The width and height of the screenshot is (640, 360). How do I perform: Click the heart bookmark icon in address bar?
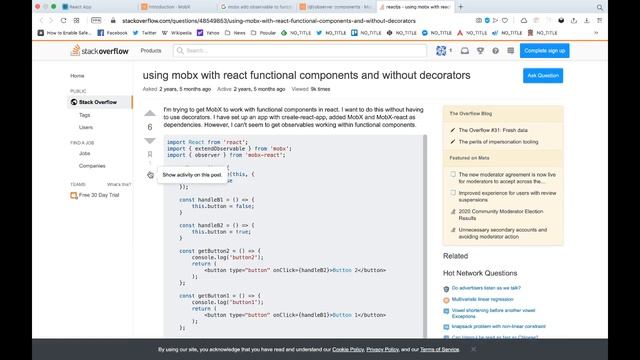point(505,20)
